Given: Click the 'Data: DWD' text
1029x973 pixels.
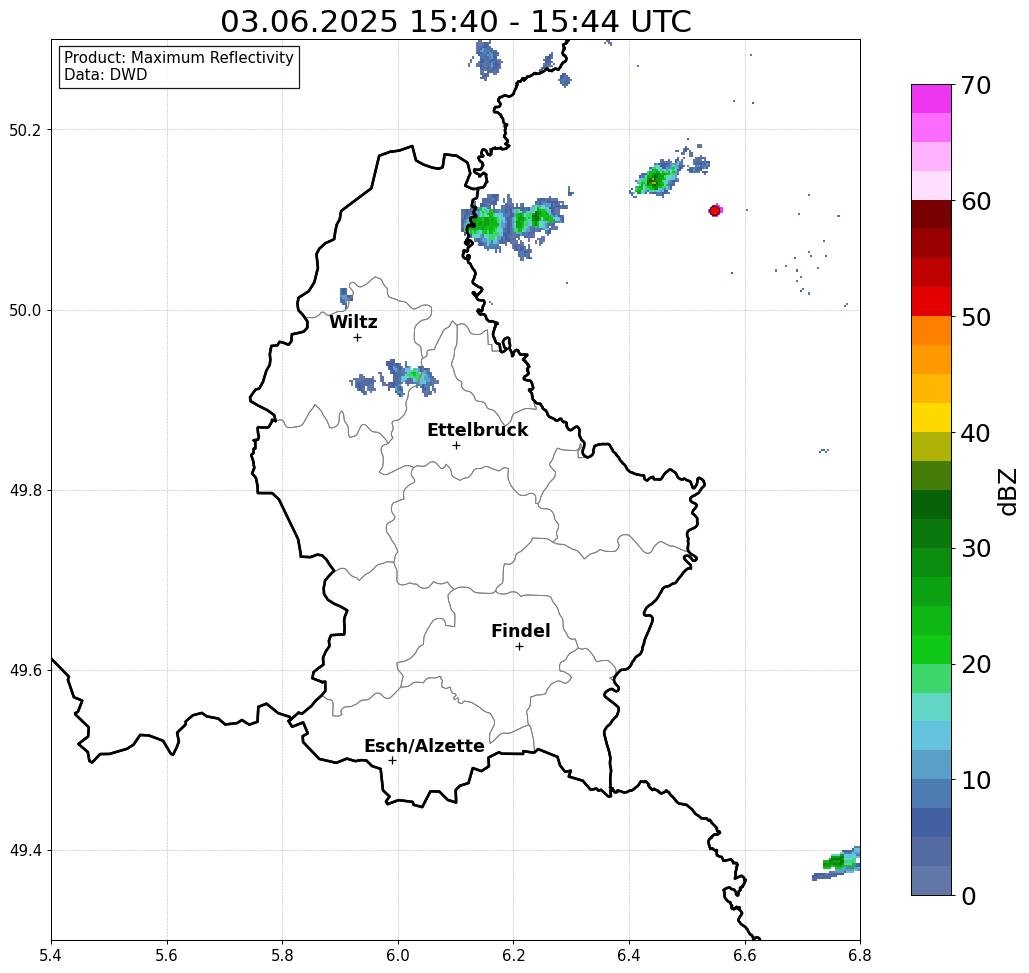Looking at the screenshot, I should point(106,75).
